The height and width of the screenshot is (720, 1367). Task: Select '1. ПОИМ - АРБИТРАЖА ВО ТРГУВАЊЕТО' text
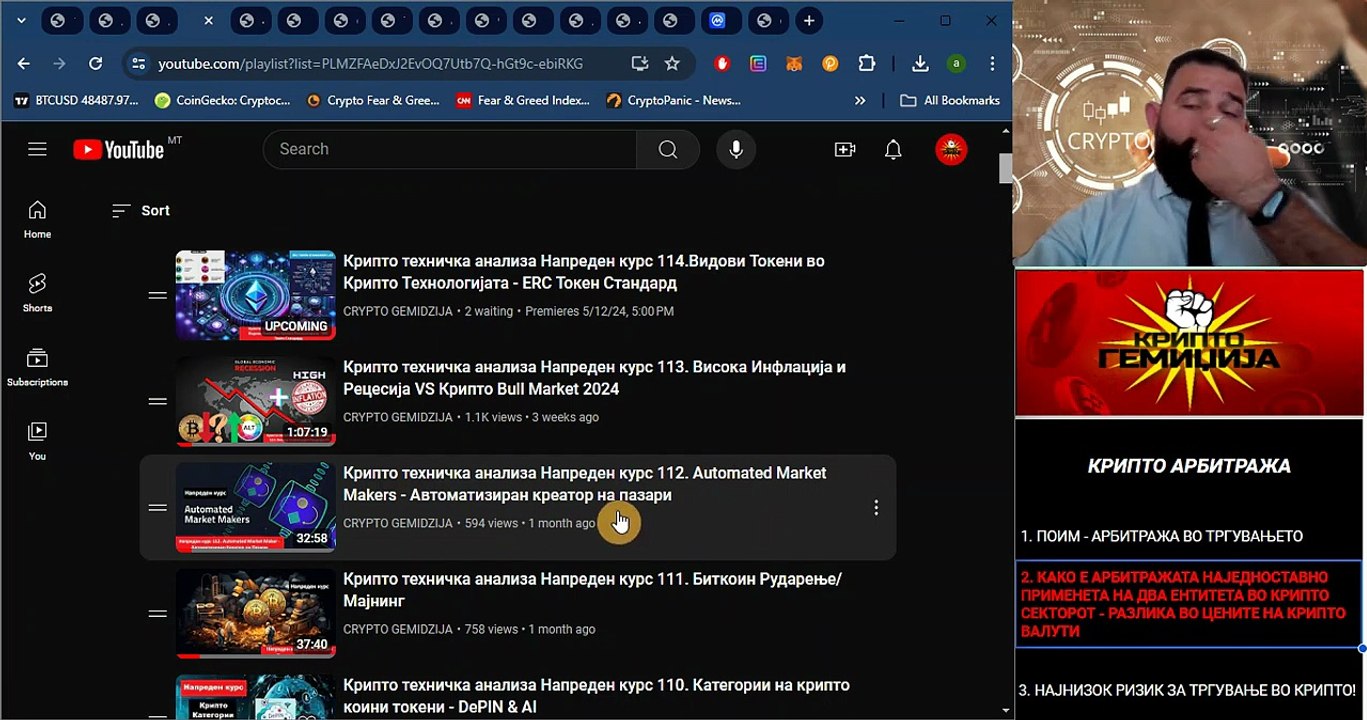coord(1161,536)
